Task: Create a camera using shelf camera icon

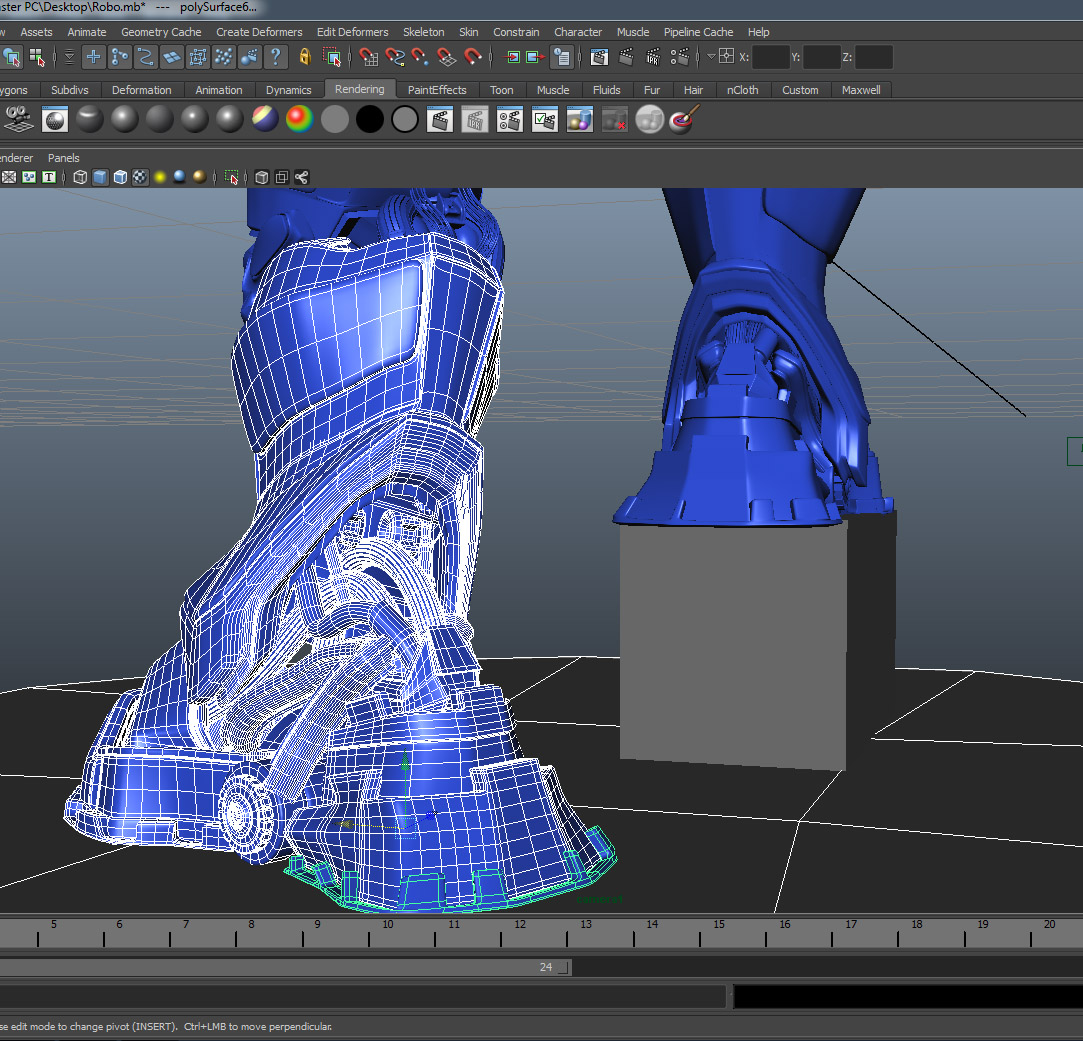Action: [x=19, y=120]
